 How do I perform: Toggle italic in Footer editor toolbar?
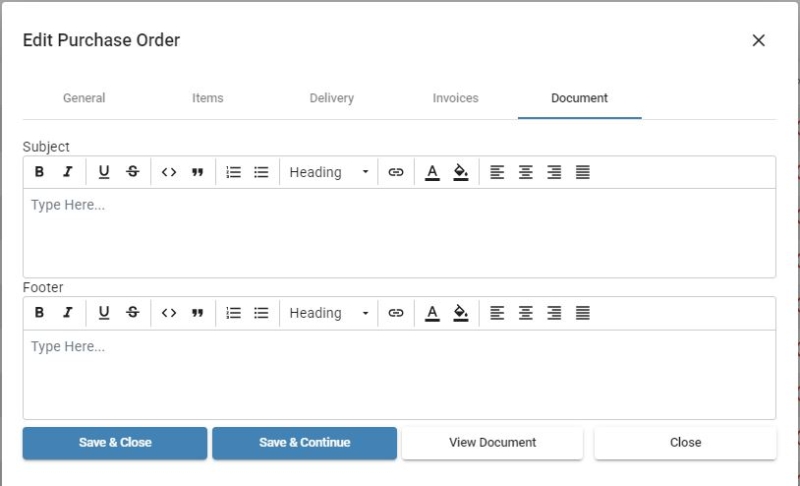pyautogui.click(x=67, y=313)
